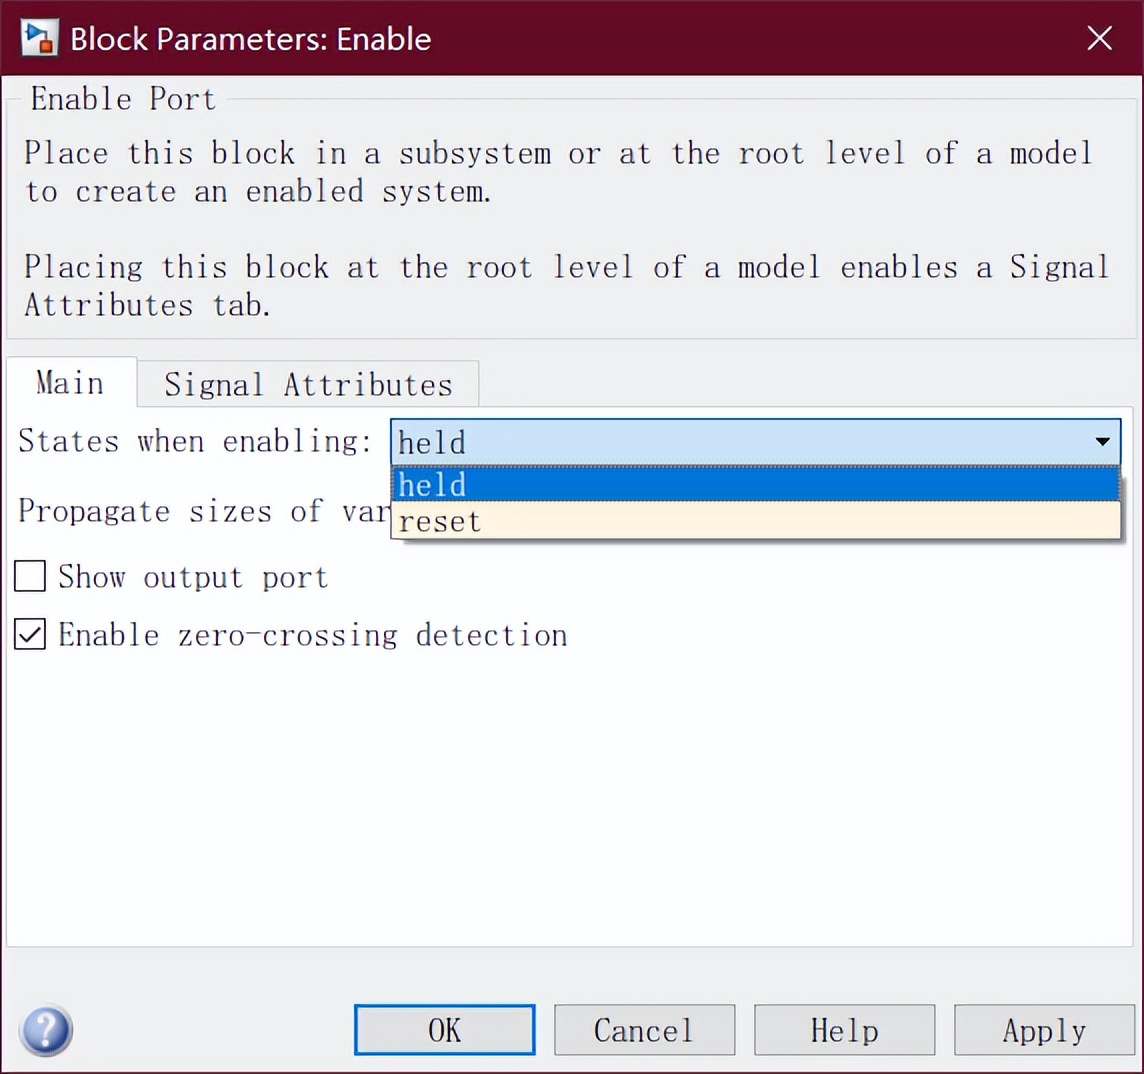Click the States when enabling label
The height and width of the screenshot is (1074, 1144).
(x=195, y=441)
